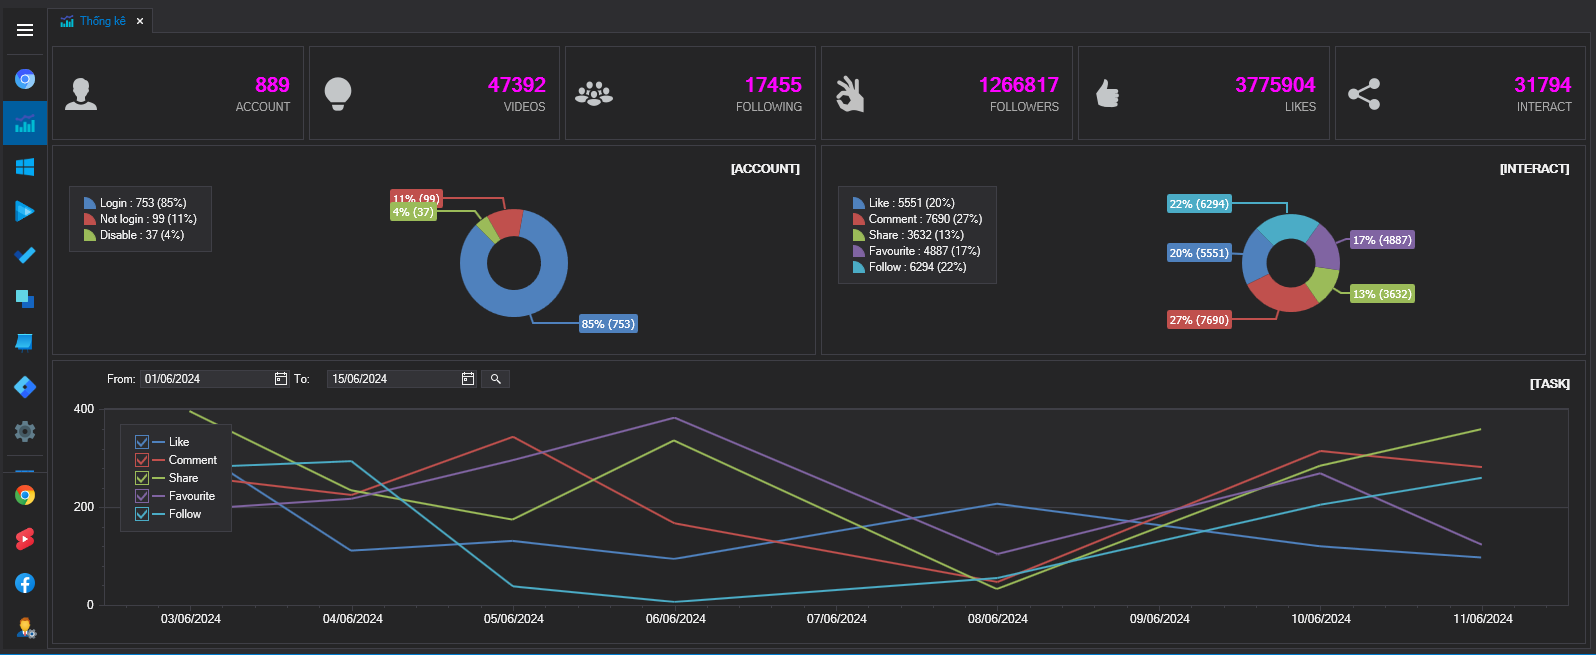Open the To date calendar picker
This screenshot has height=655, width=1596.
click(468, 379)
